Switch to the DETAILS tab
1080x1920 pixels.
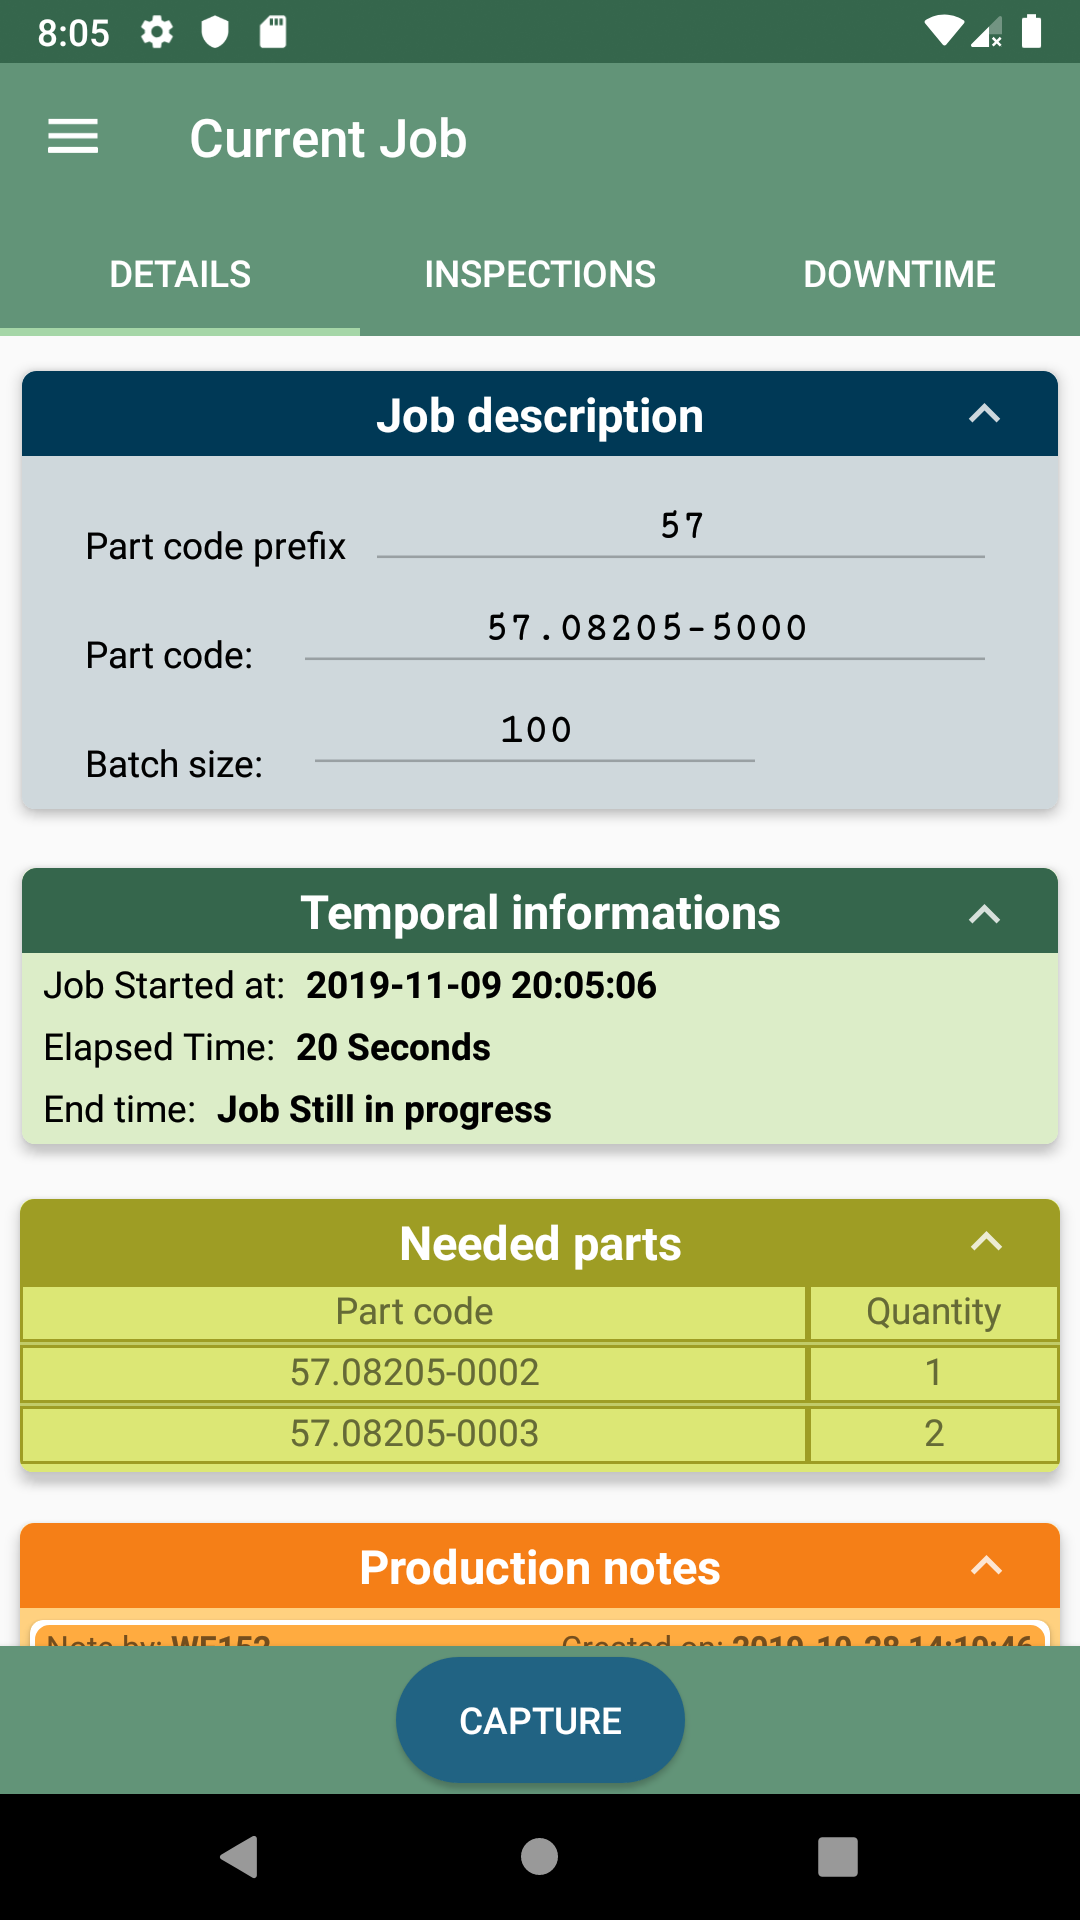click(x=180, y=274)
